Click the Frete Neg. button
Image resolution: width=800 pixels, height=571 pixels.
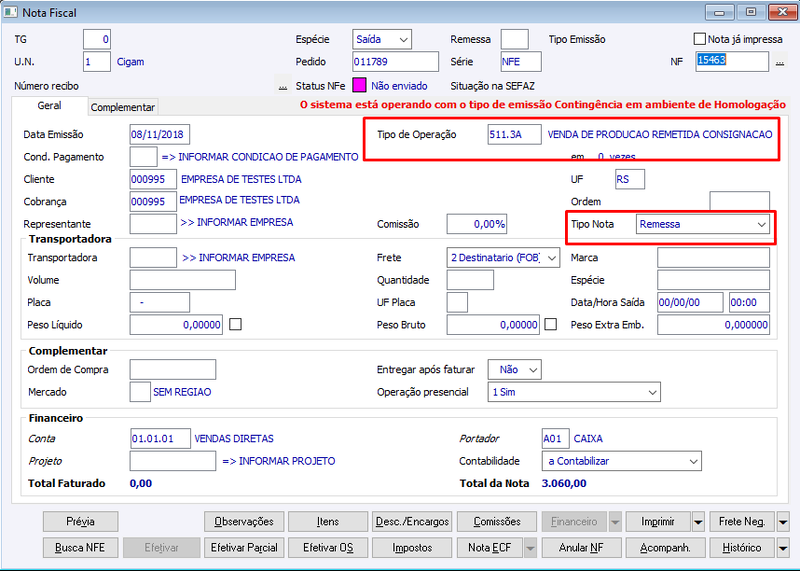[x=742, y=522]
